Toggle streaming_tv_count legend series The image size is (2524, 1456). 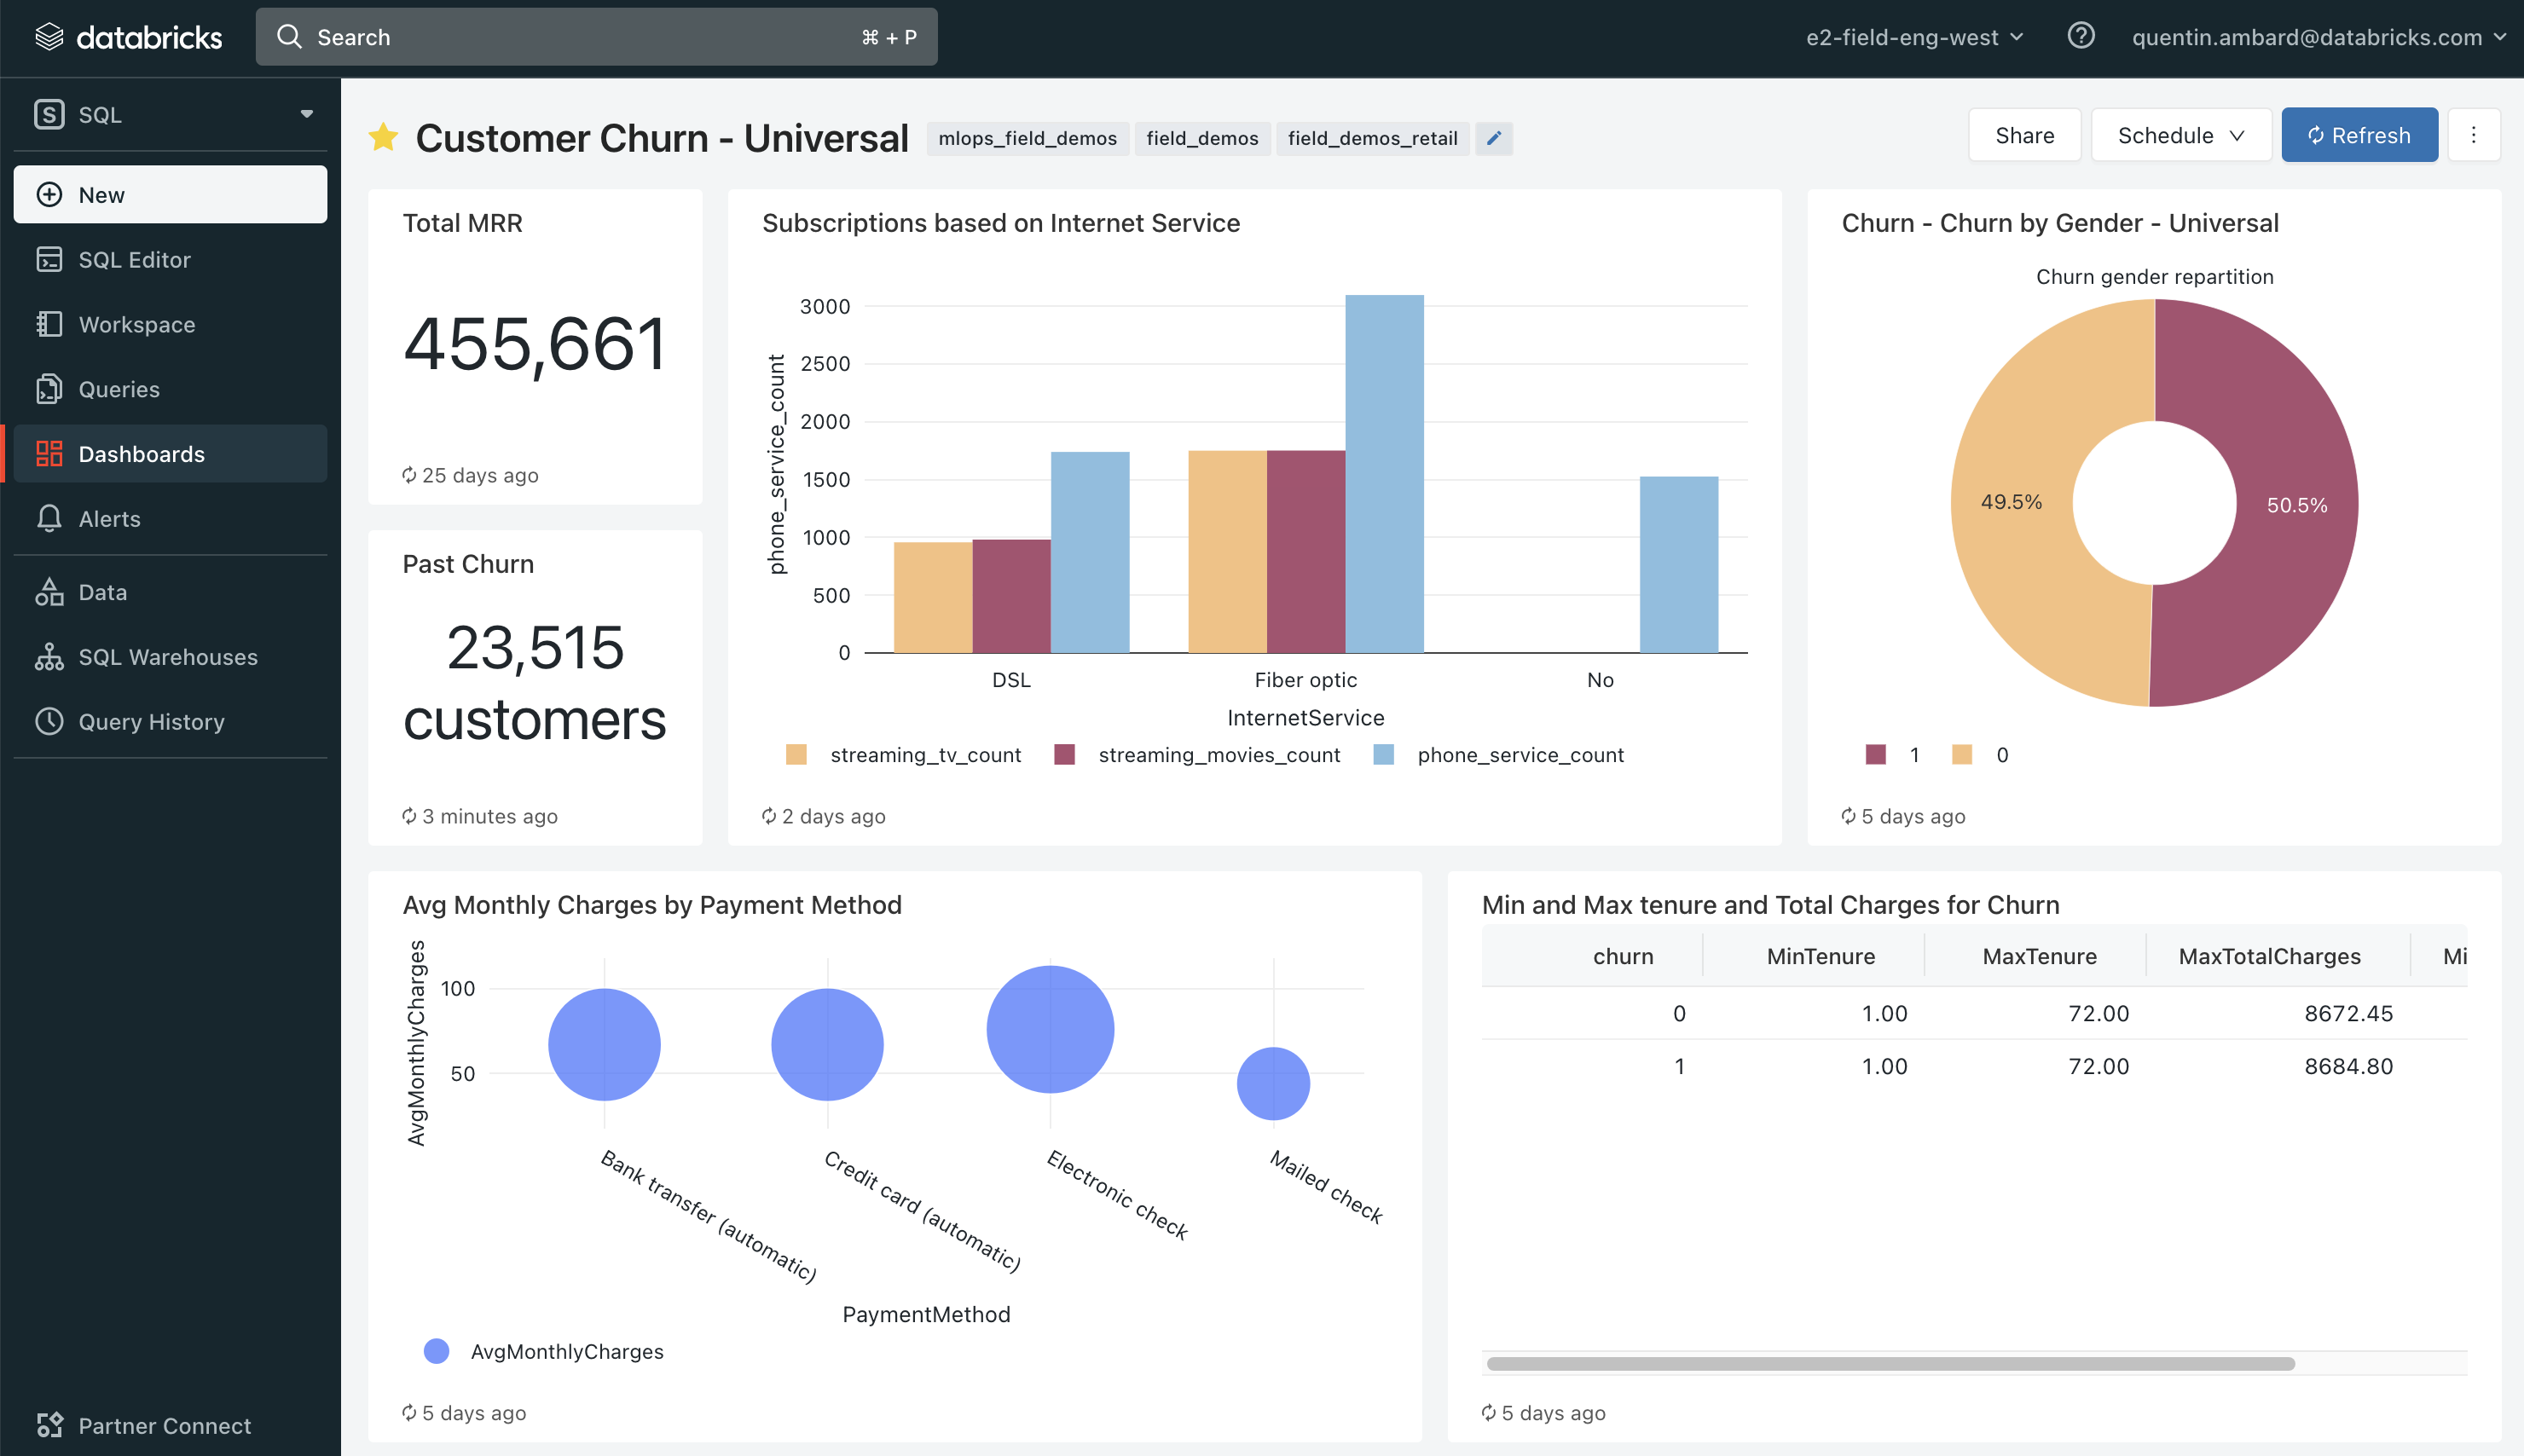(x=905, y=755)
